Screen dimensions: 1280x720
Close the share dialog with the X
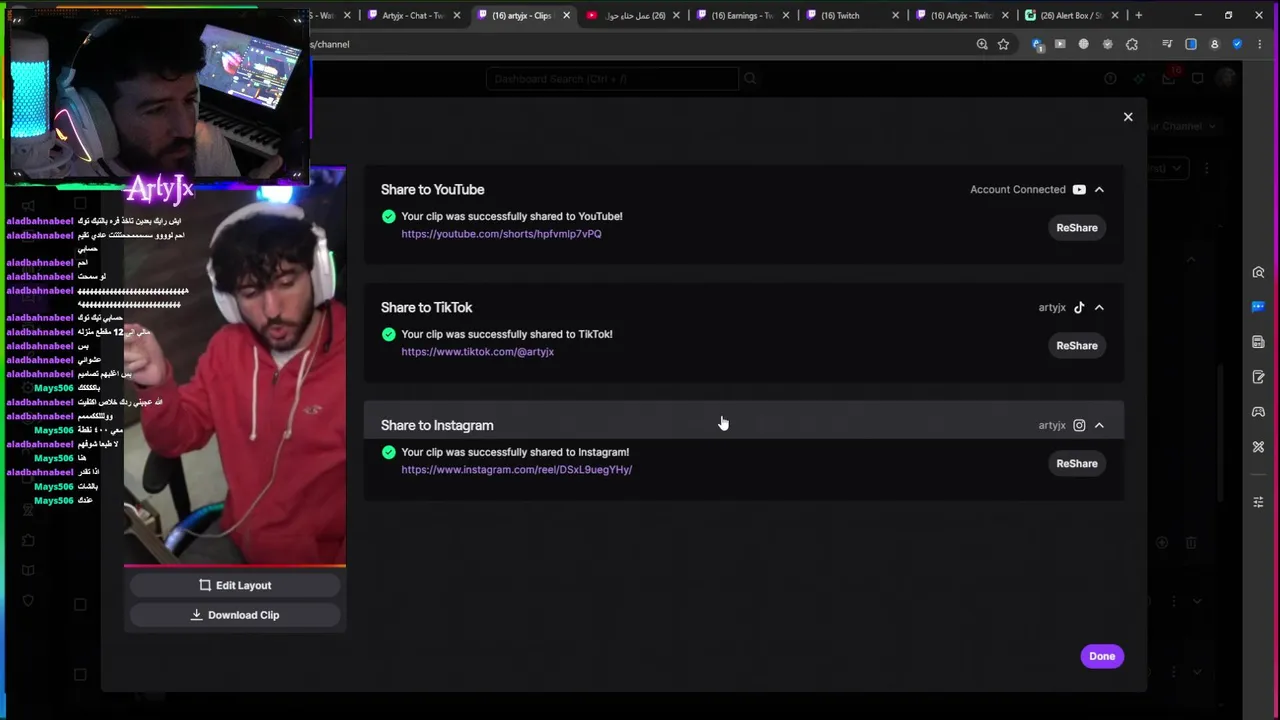tap(1128, 117)
